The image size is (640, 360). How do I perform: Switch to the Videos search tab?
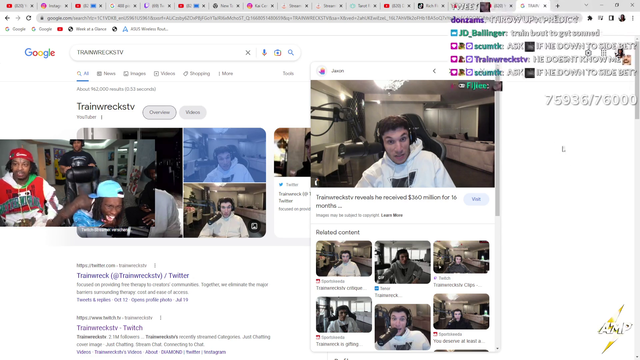pyautogui.click(x=164, y=73)
